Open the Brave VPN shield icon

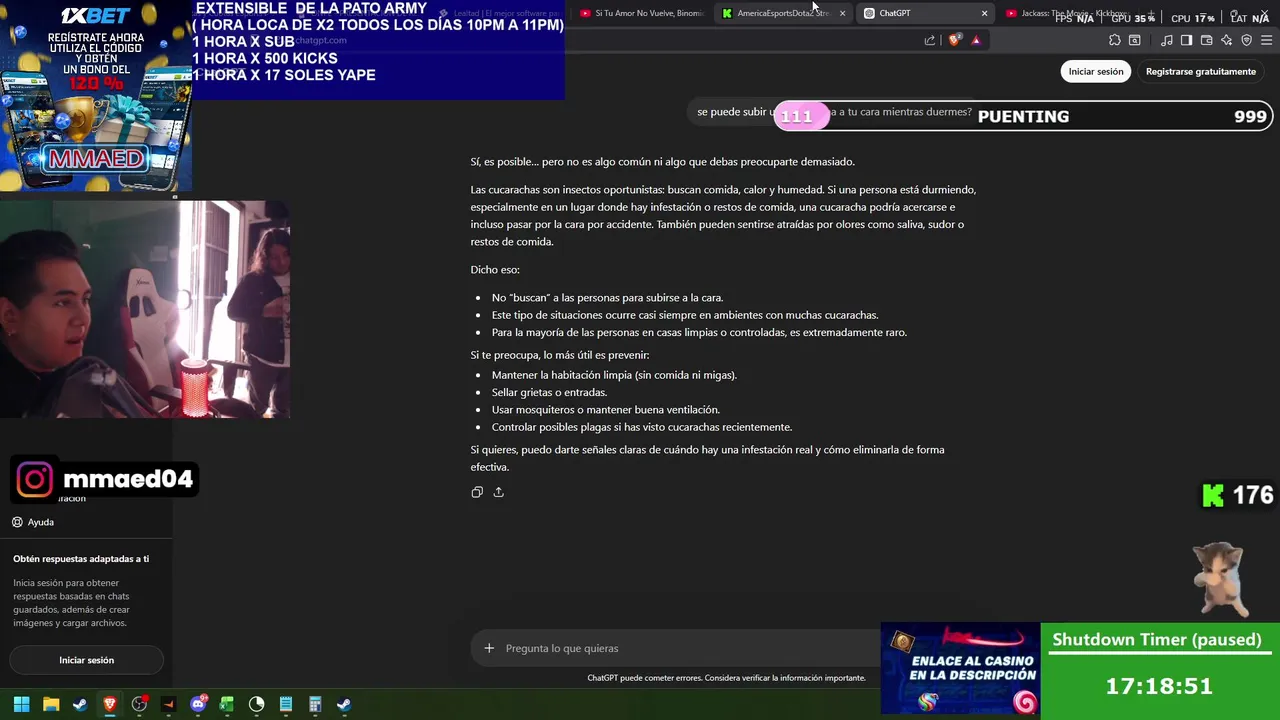click(x=1246, y=40)
